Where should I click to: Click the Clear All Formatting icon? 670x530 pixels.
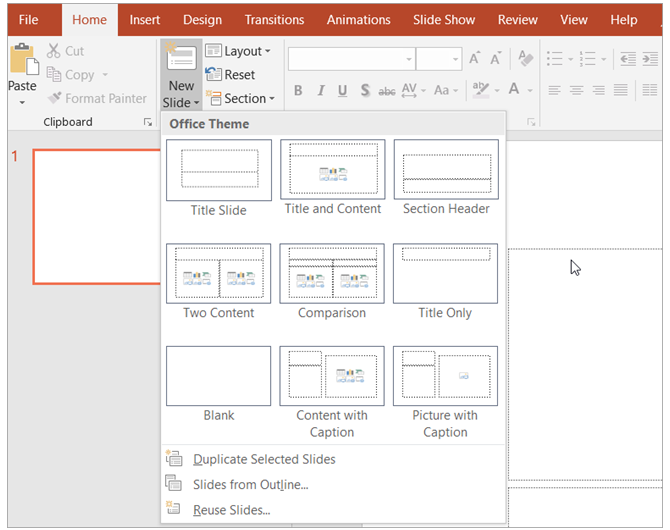pyautogui.click(x=527, y=59)
